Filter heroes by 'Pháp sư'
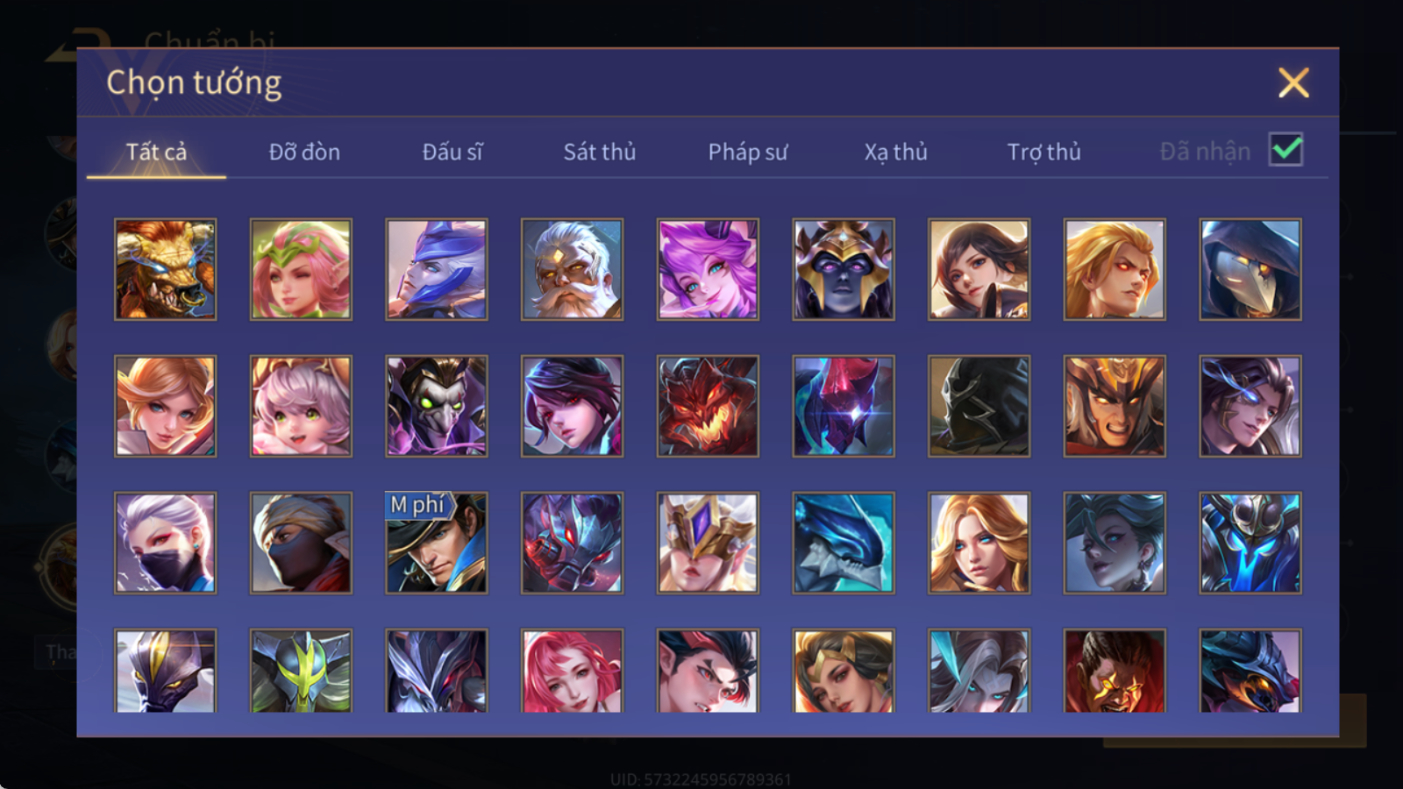The width and height of the screenshot is (1403, 789). coord(748,152)
